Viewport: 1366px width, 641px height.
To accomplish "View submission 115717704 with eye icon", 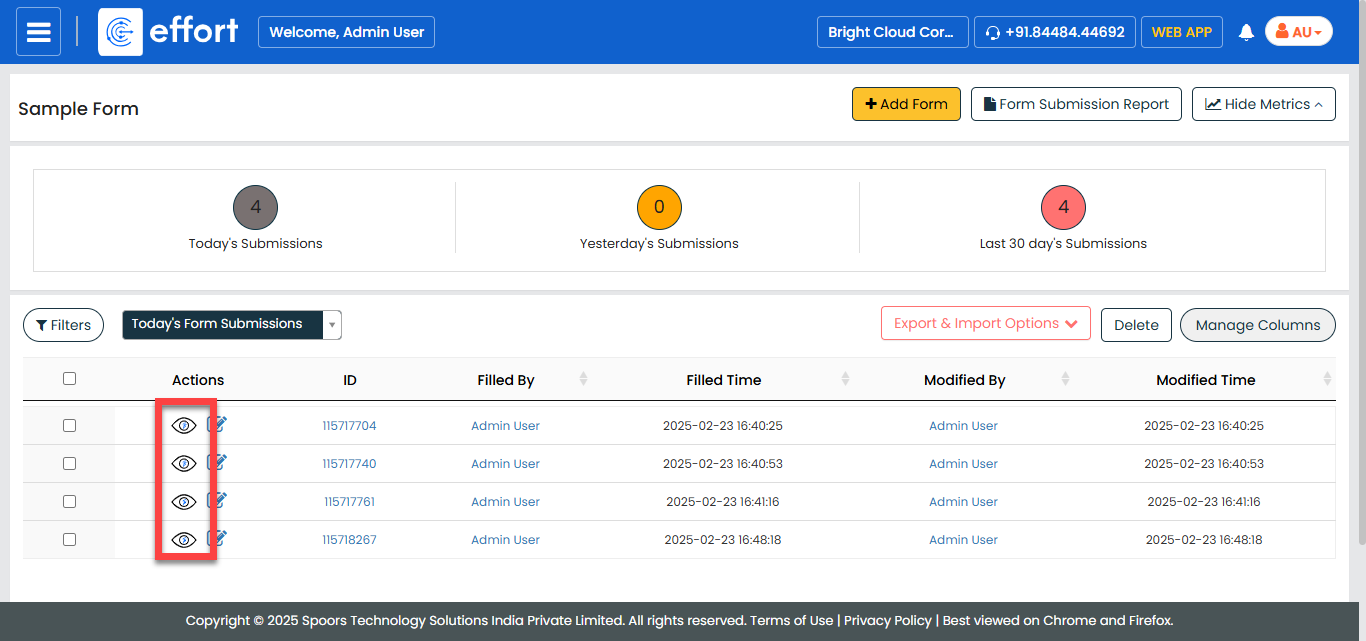I will (x=183, y=426).
